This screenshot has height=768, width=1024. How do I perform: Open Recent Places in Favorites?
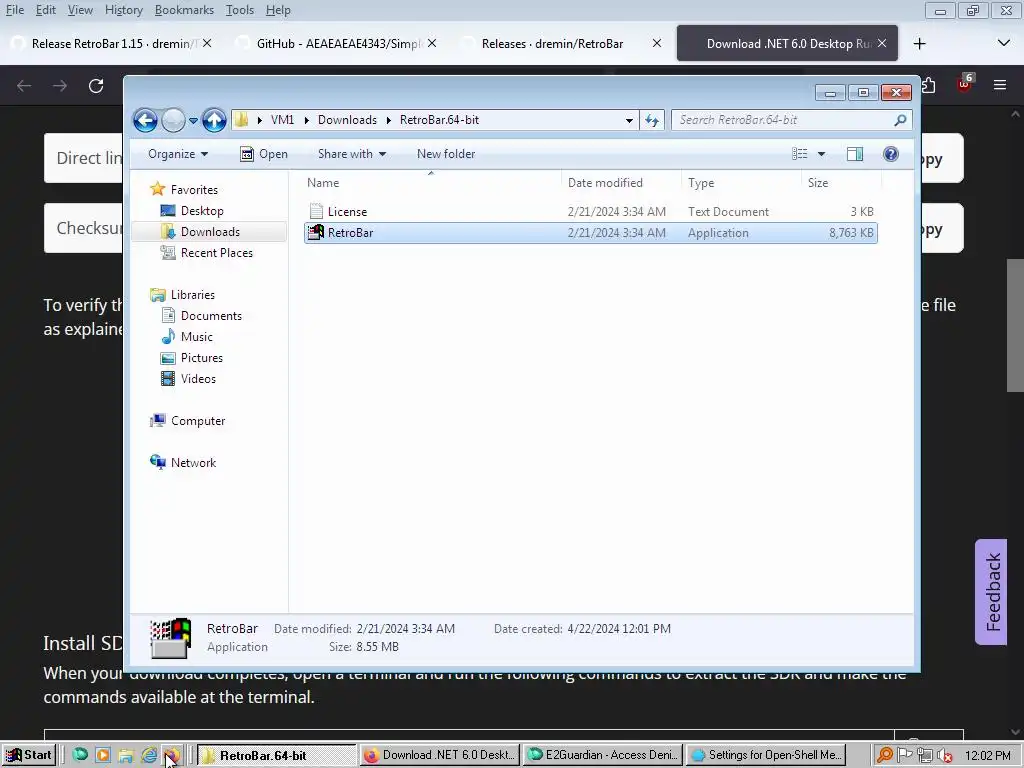coord(216,253)
